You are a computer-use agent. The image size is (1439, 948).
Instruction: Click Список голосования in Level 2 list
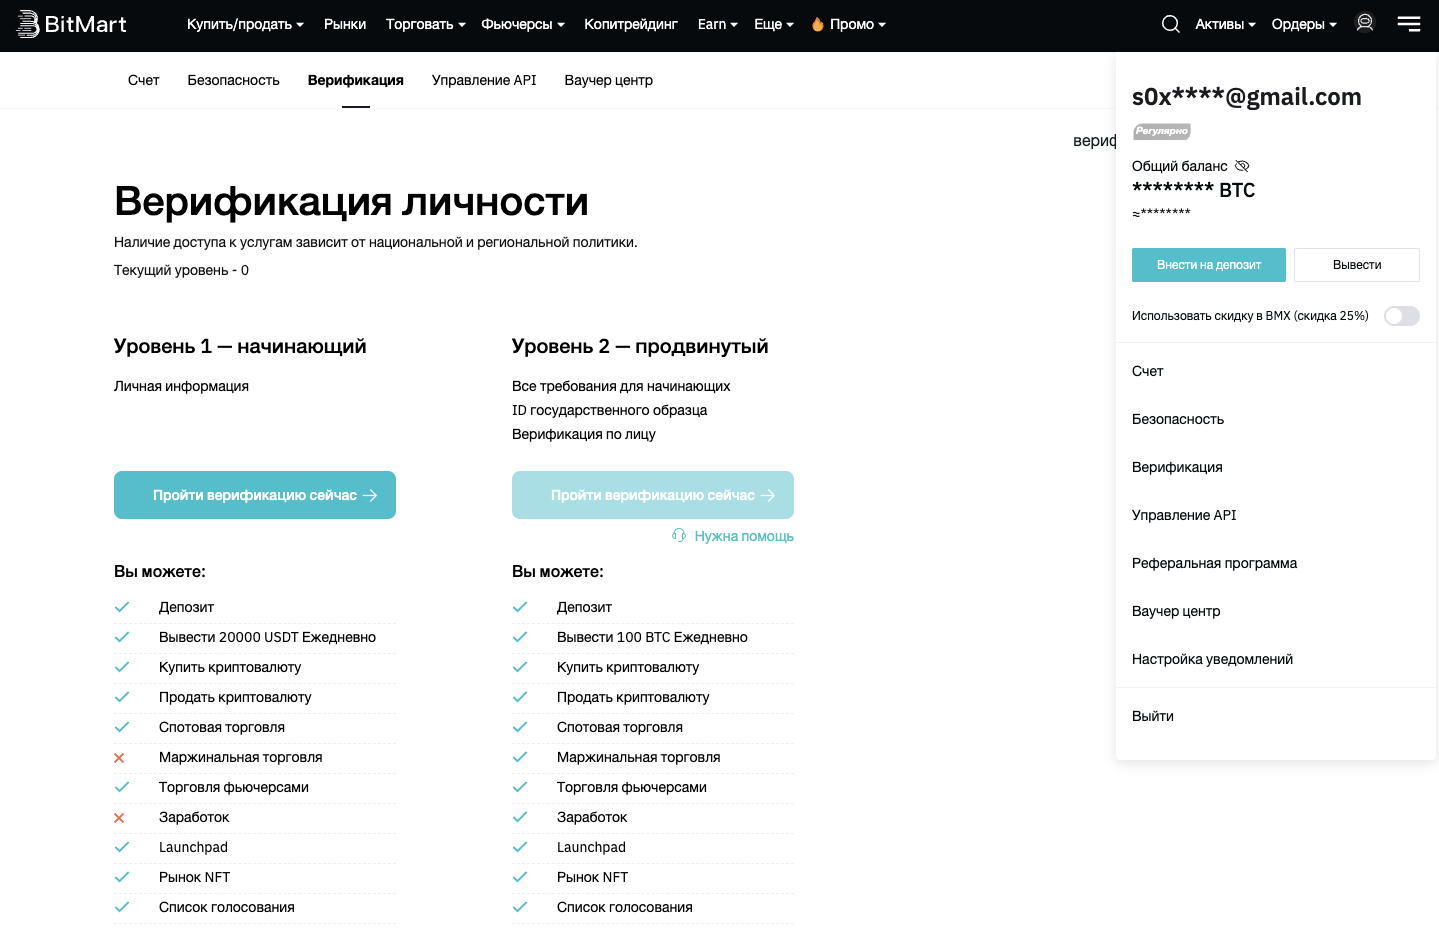click(625, 907)
